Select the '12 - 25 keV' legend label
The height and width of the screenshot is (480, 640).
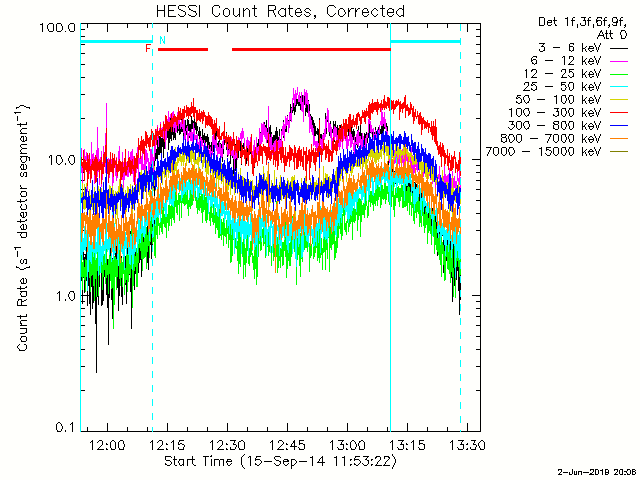pos(562,74)
